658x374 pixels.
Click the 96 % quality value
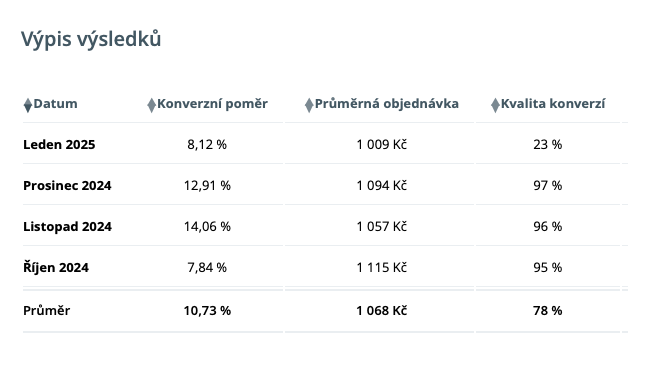coord(548,227)
